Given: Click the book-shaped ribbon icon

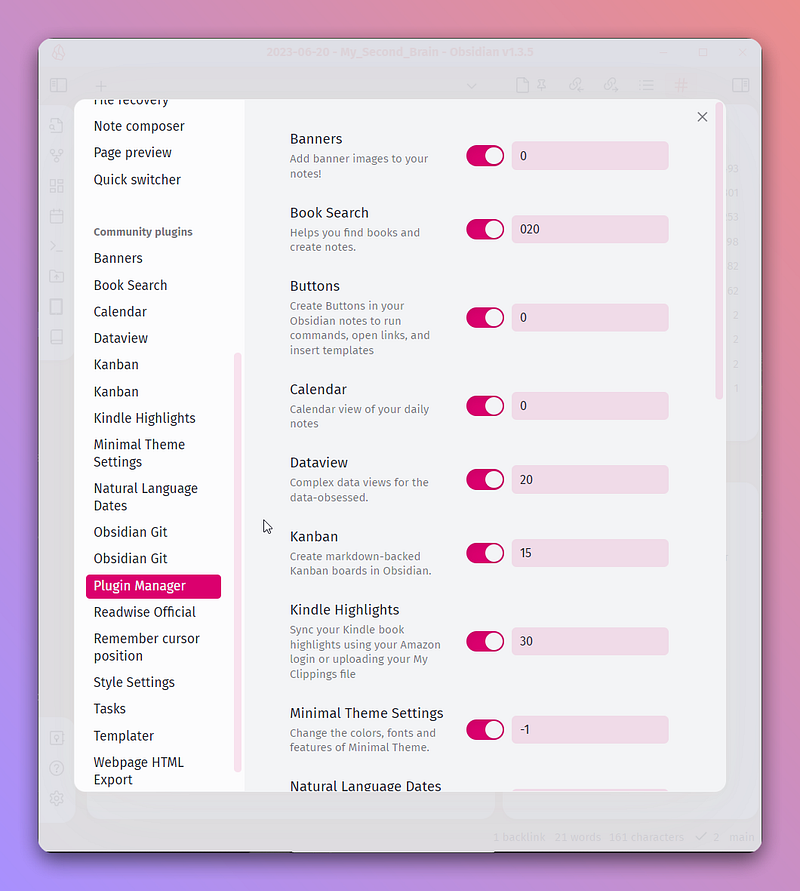Looking at the screenshot, I should click(x=56, y=337).
